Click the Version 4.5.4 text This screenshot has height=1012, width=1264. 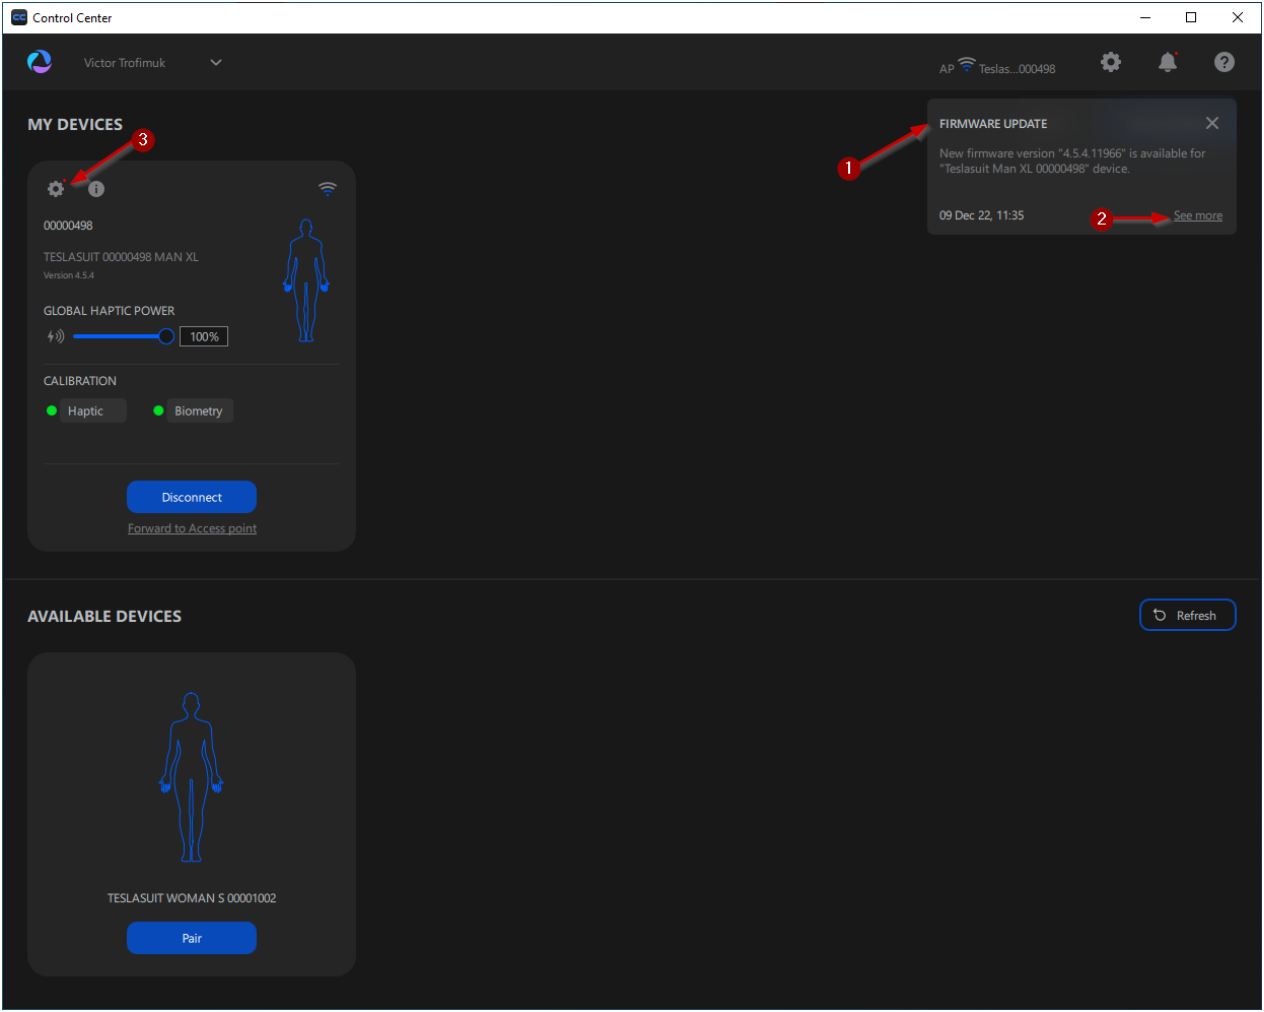tap(69, 275)
